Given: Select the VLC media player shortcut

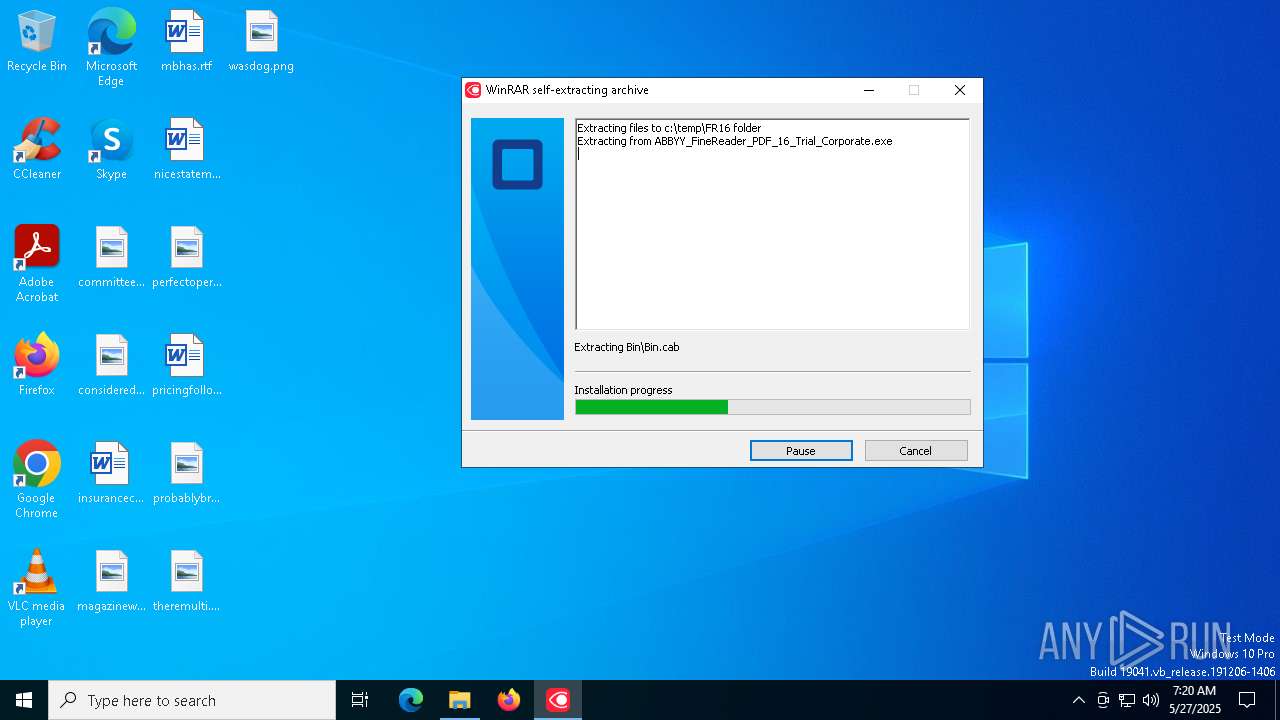Looking at the screenshot, I should [37, 588].
